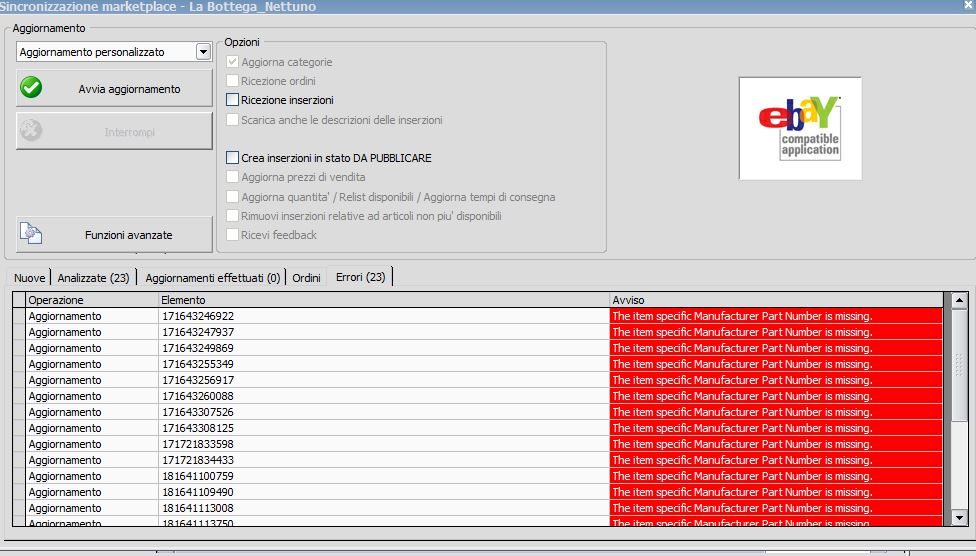
Task: Click the vertical scrollbar thumb of error list
Action: [x=959, y=367]
